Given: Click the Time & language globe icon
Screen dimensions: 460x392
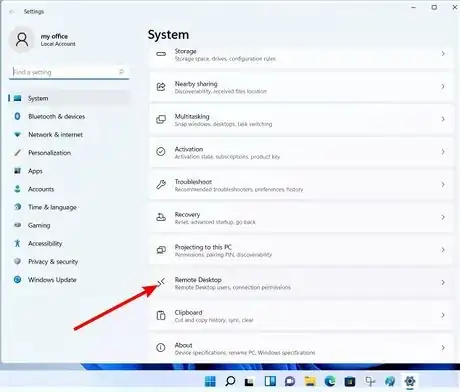Looking at the screenshot, I should coord(17,207).
